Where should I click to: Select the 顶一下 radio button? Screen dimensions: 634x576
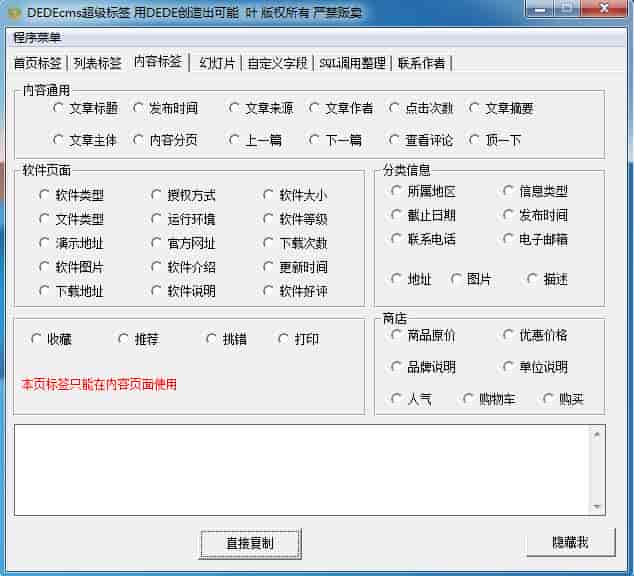(495, 140)
